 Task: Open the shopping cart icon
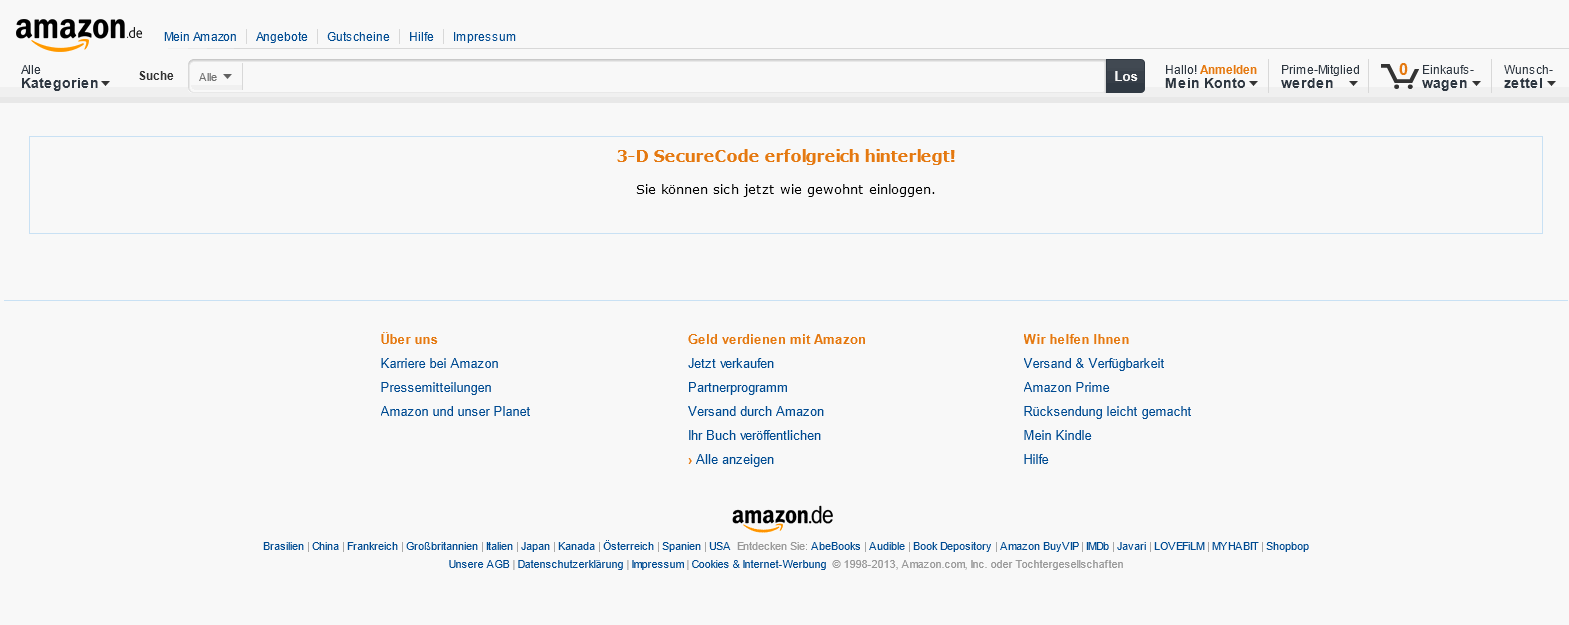point(1398,76)
